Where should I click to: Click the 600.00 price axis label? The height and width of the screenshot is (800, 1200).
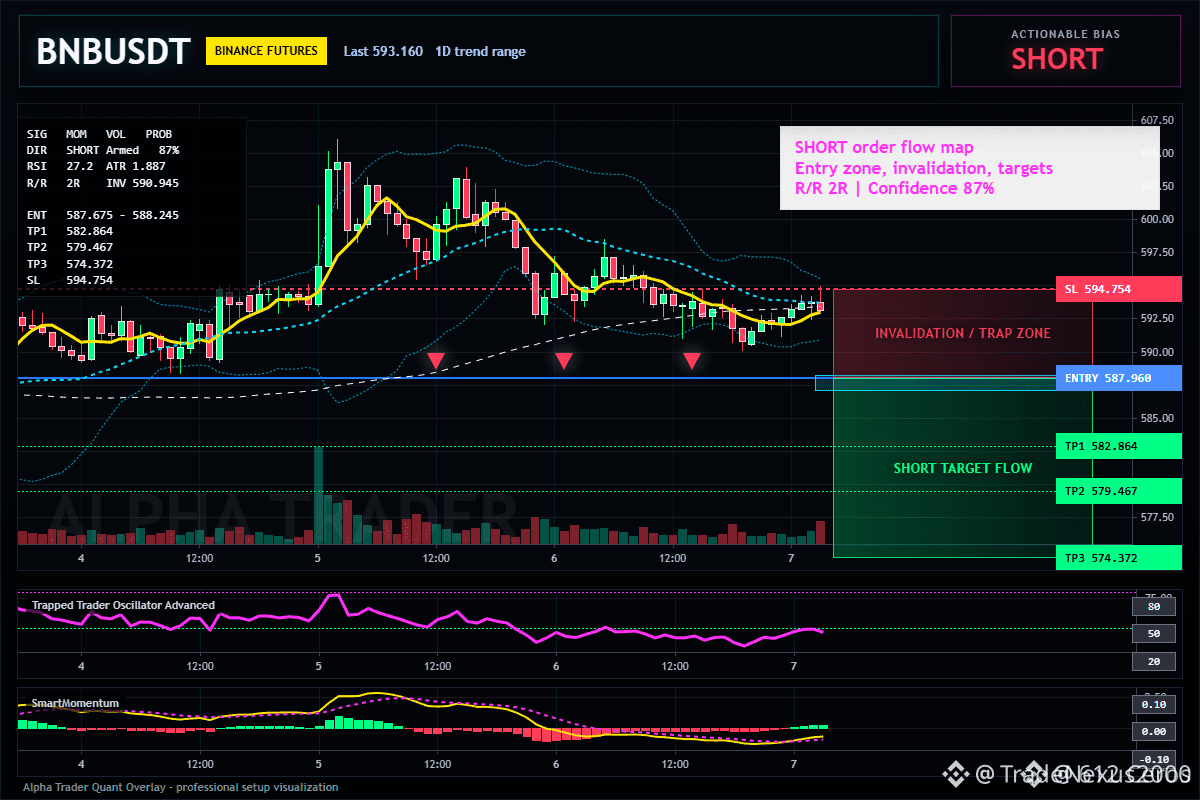point(1157,219)
